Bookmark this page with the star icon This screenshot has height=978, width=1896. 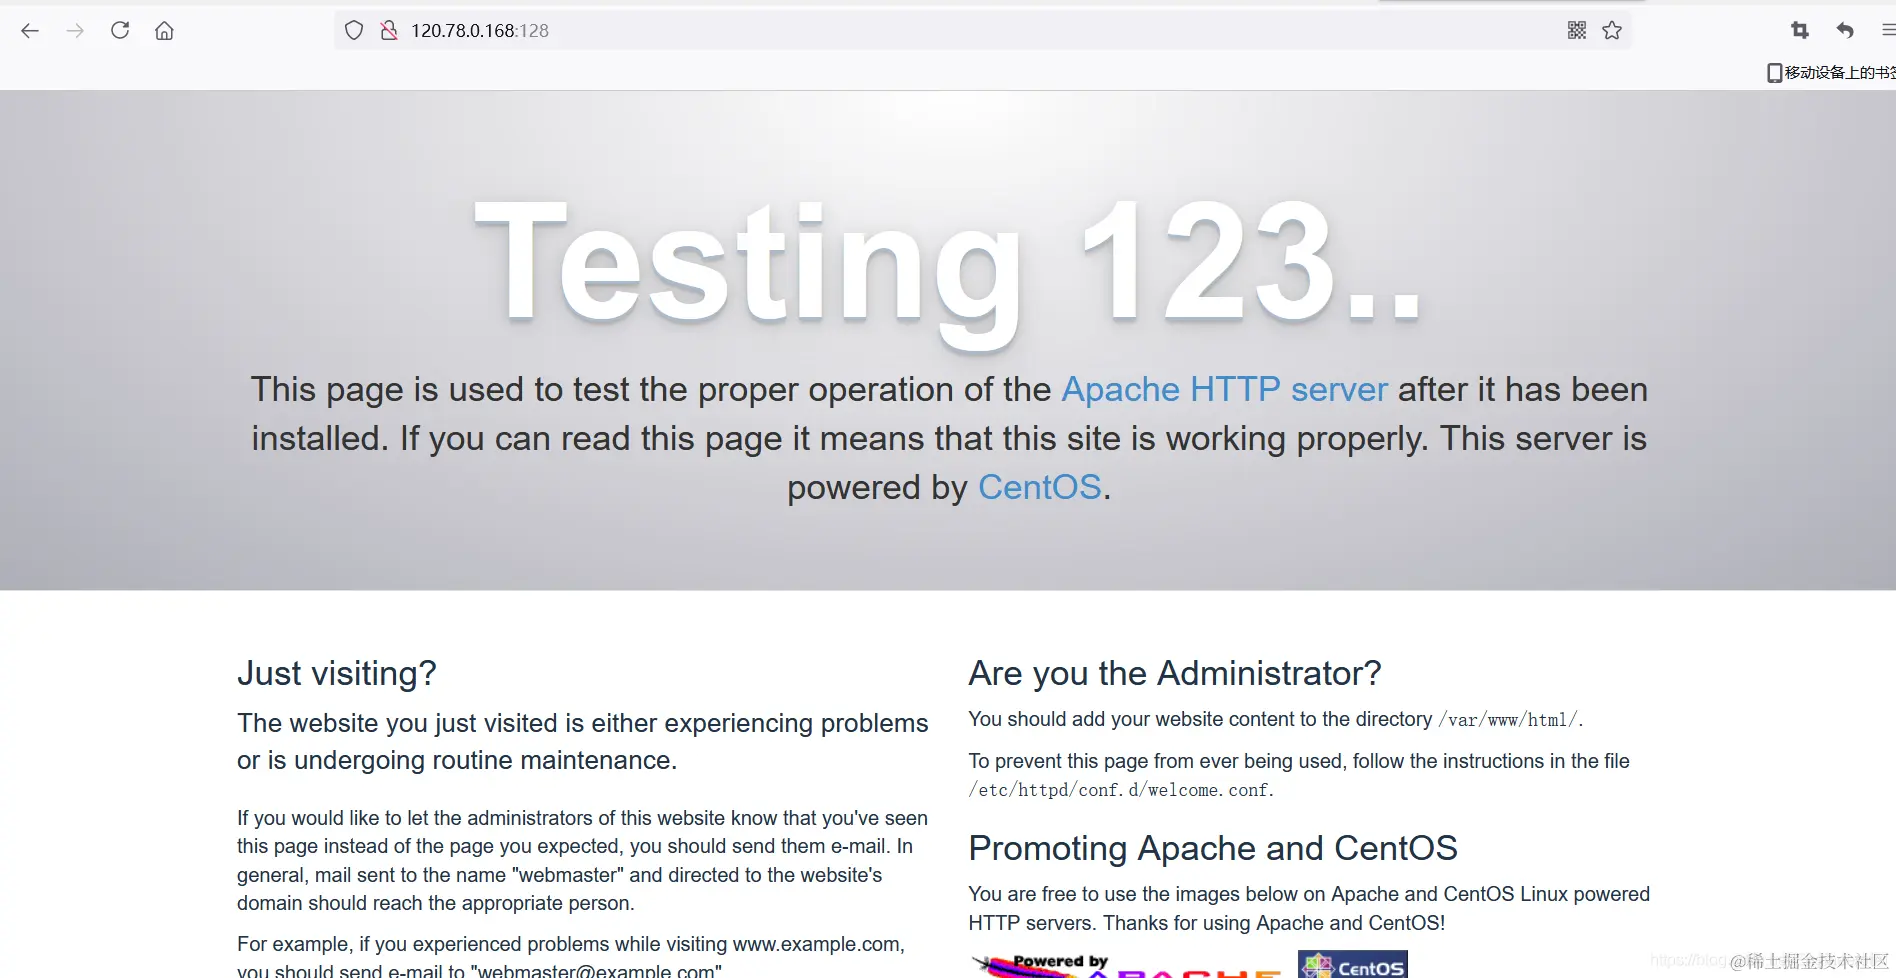1612,31
